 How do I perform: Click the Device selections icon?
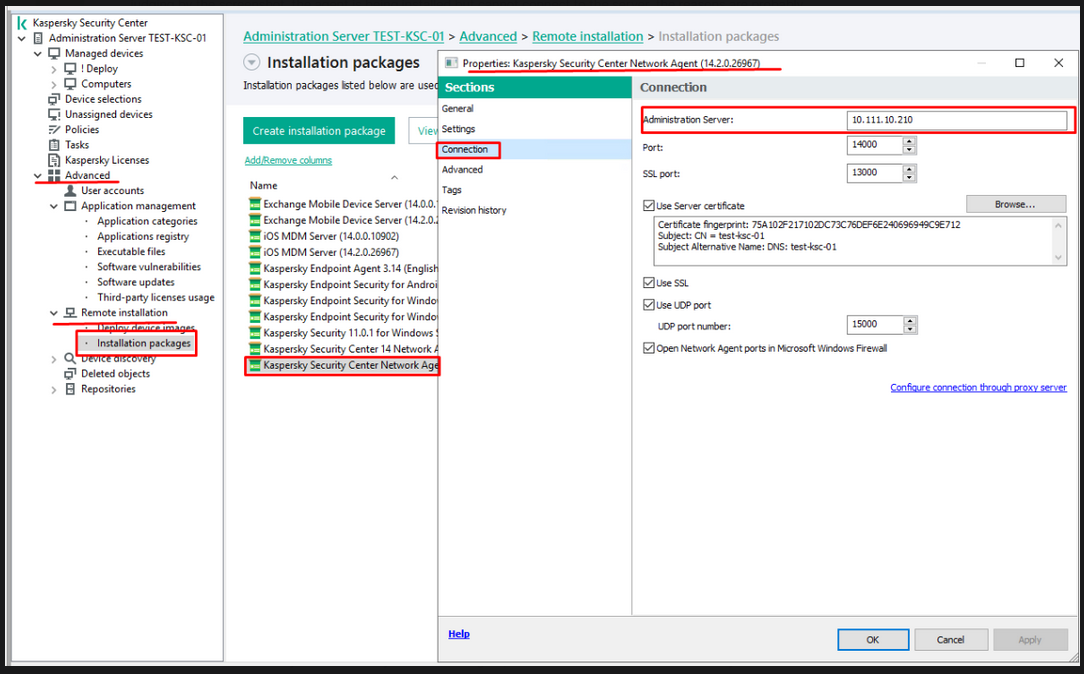coord(55,99)
